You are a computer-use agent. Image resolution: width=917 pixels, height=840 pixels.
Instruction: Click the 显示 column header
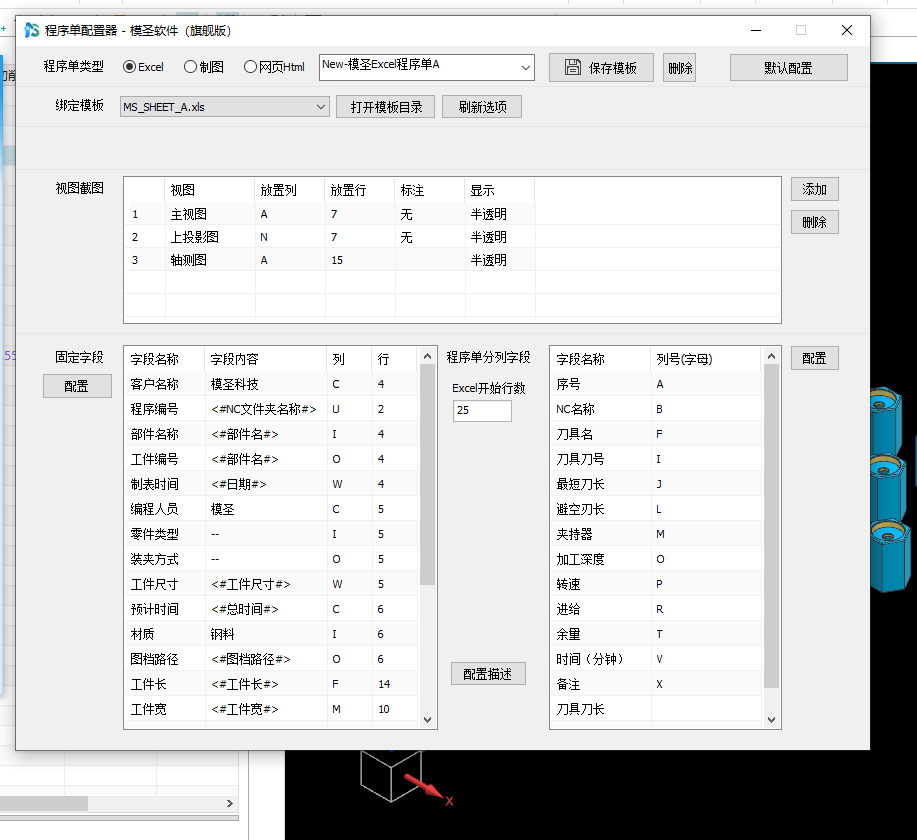[x=499, y=190]
